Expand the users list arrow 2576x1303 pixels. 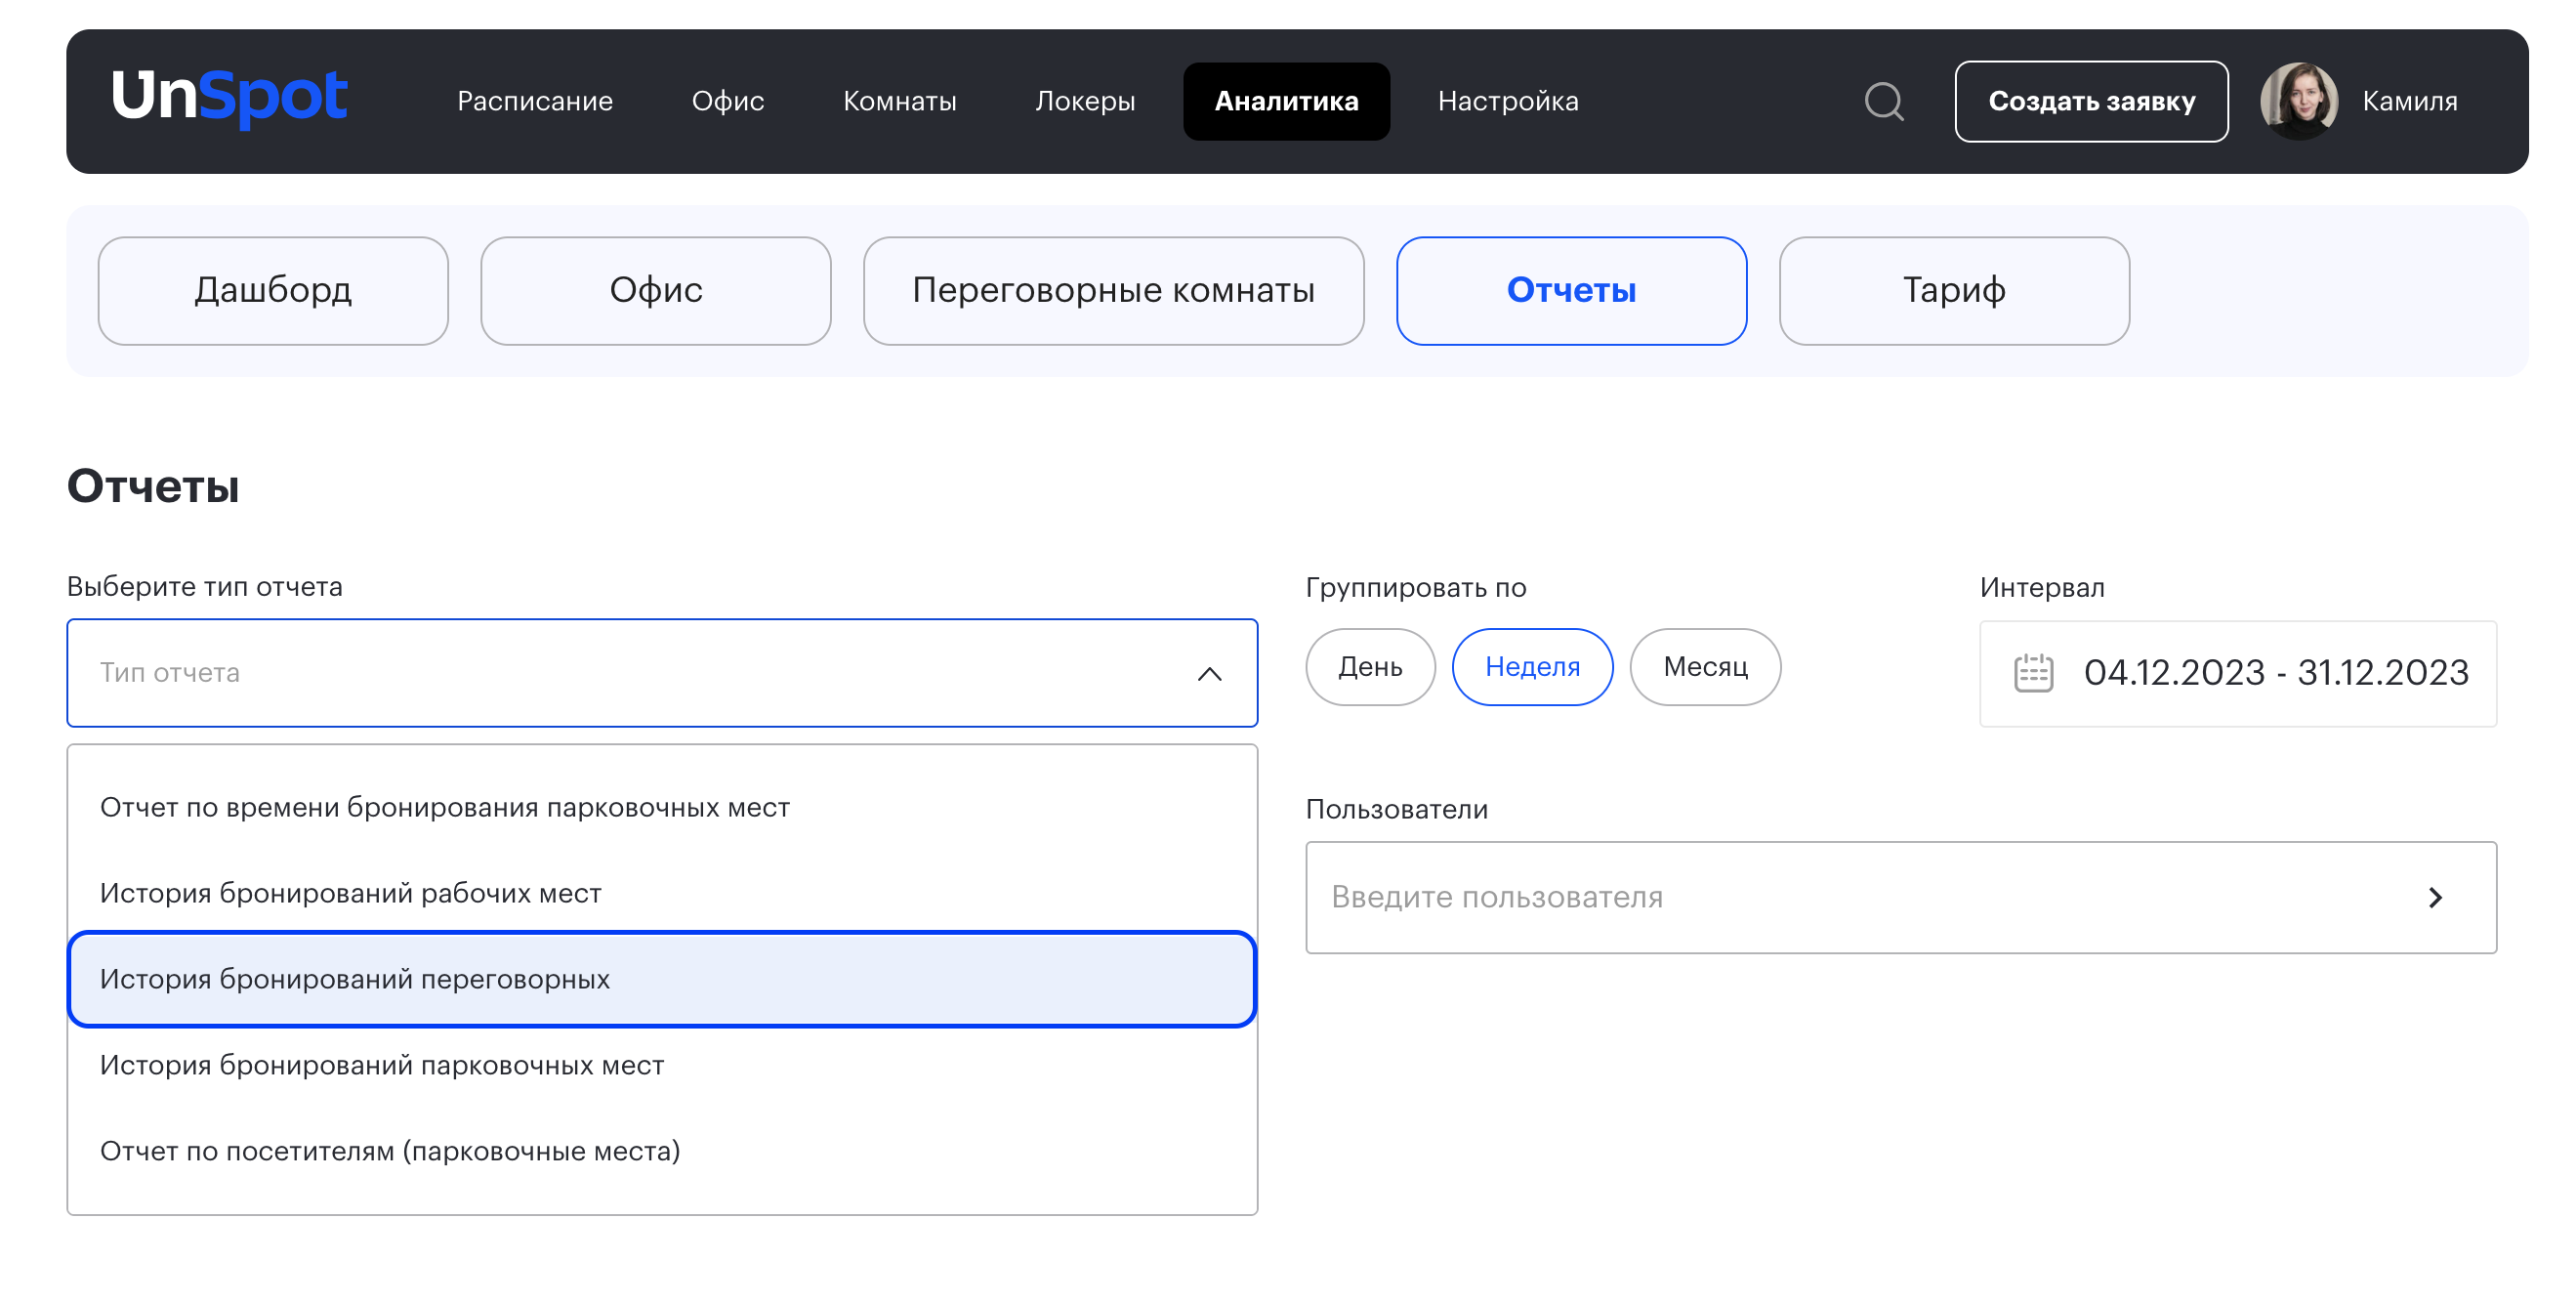pyautogui.click(x=2435, y=897)
